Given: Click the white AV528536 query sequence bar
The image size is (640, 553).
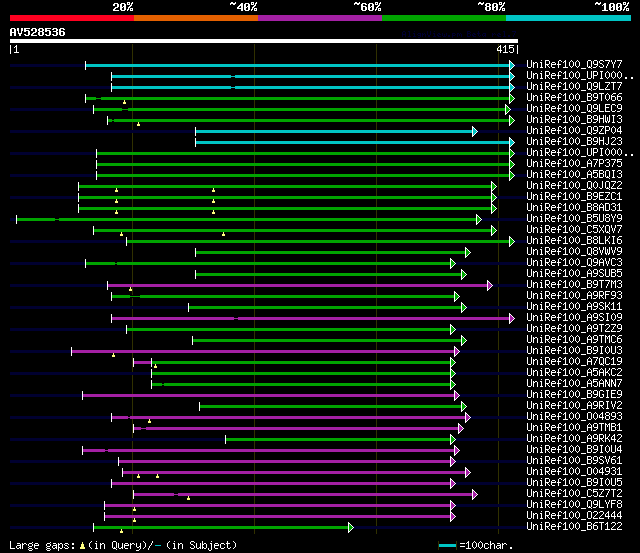Looking at the screenshot, I should (264, 41).
